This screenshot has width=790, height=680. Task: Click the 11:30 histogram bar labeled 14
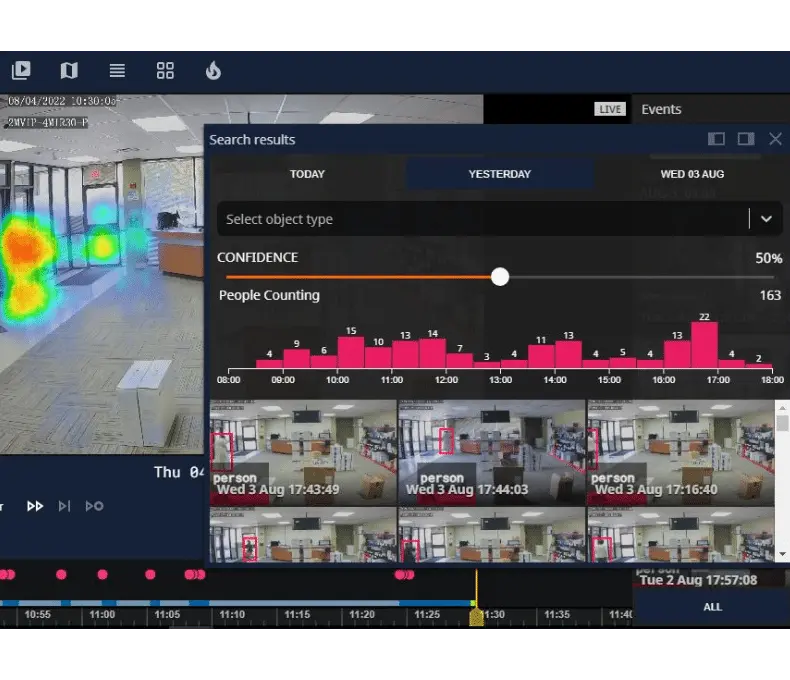pos(432,353)
